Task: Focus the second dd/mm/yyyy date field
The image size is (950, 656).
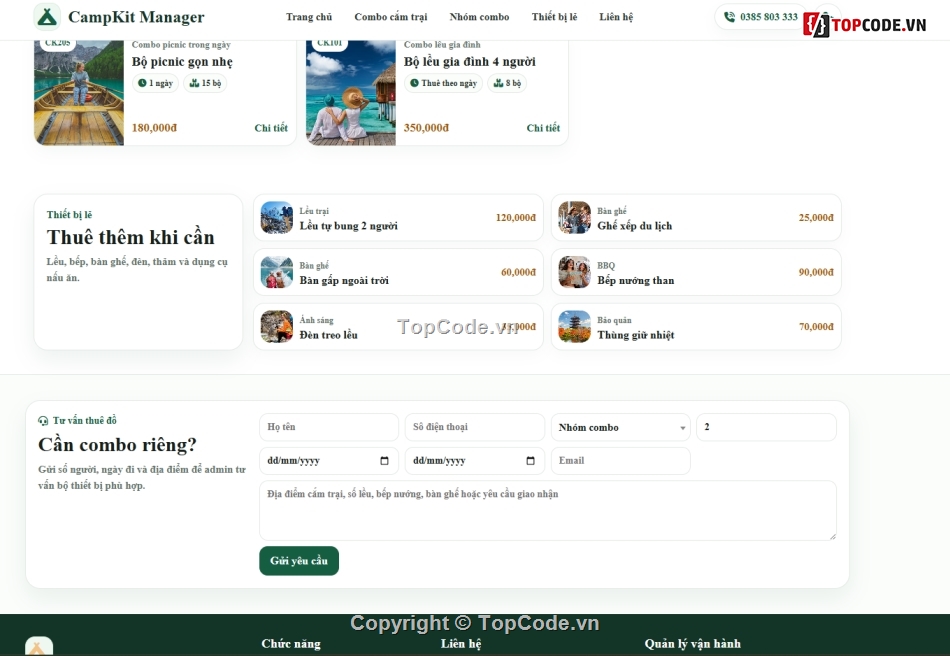Action: (x=474, y=461)
